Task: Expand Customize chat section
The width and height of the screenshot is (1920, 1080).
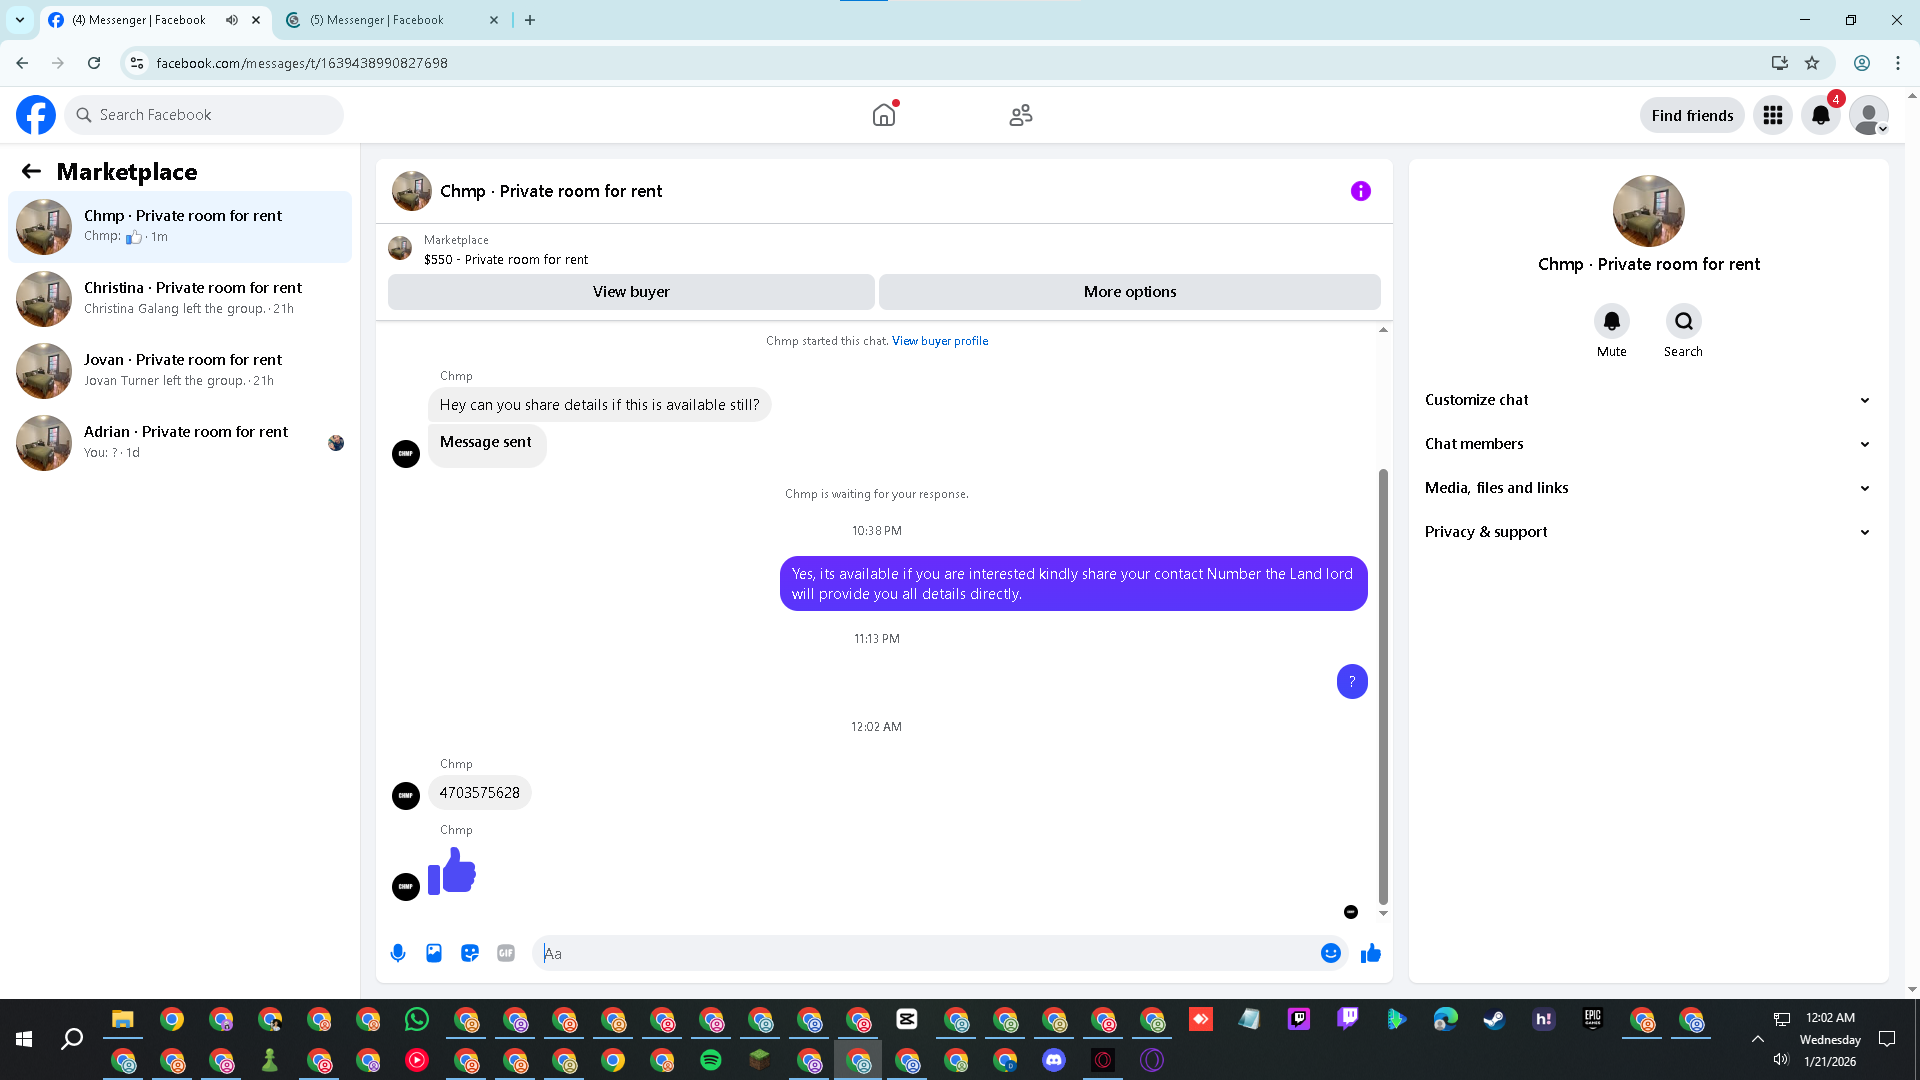Action: [x=1648, y=400]
